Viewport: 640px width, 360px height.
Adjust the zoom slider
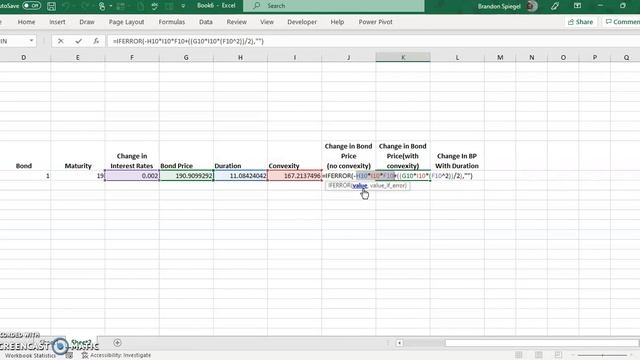coord(602,356)
